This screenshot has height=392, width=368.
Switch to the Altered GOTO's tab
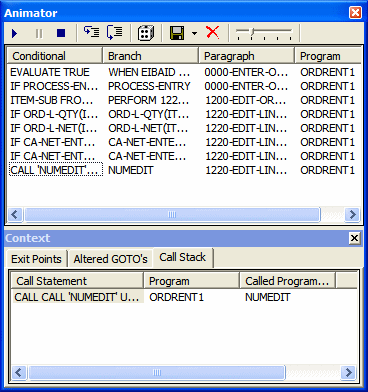click(110, 259)
